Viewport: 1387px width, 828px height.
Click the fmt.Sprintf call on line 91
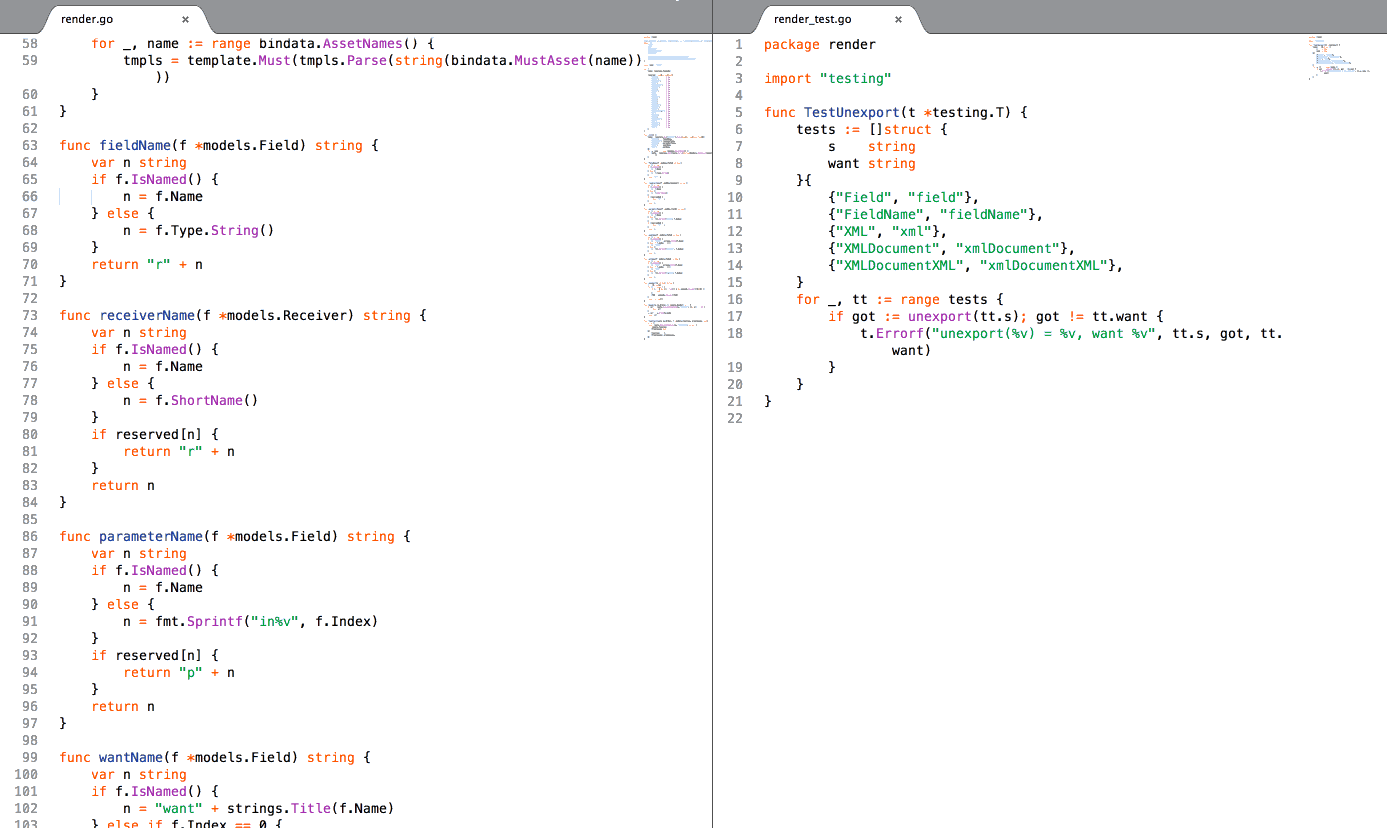click(x=200, y=621)
